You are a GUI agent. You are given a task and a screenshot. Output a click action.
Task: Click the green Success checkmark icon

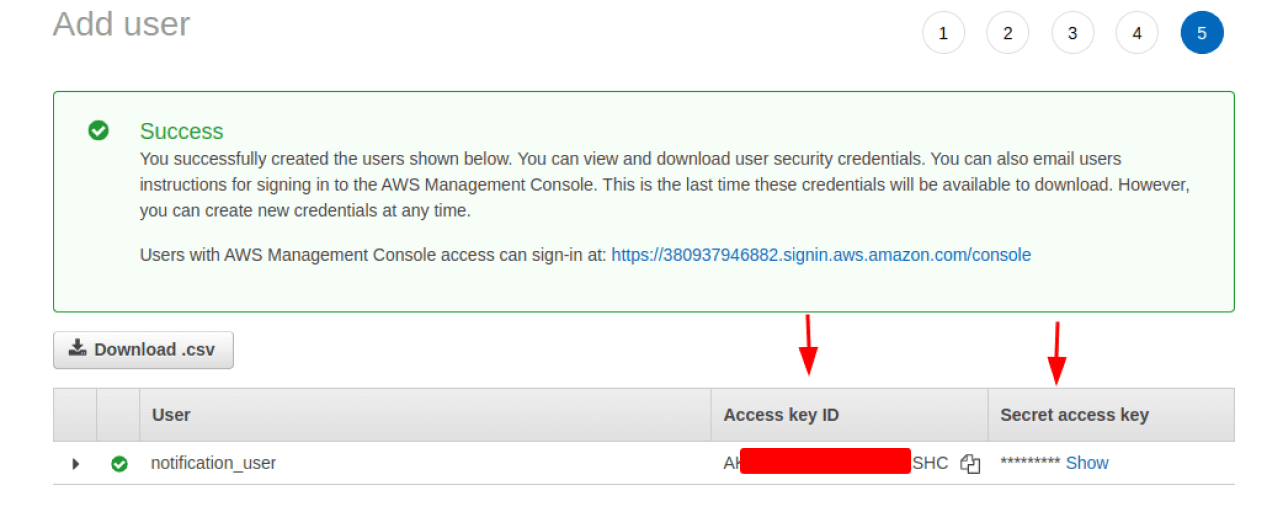(98, 130)
